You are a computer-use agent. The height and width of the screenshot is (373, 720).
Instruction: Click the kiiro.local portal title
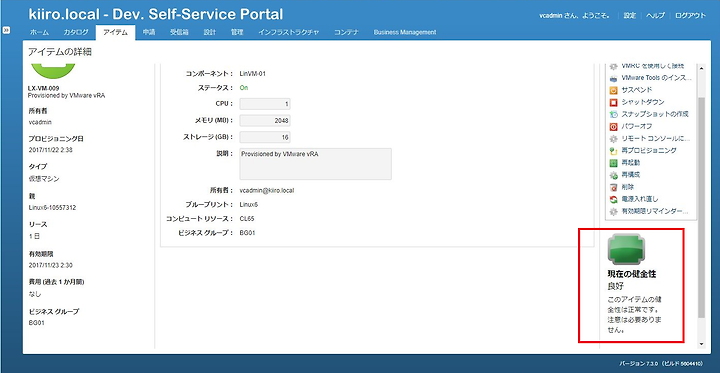[156, 14]
